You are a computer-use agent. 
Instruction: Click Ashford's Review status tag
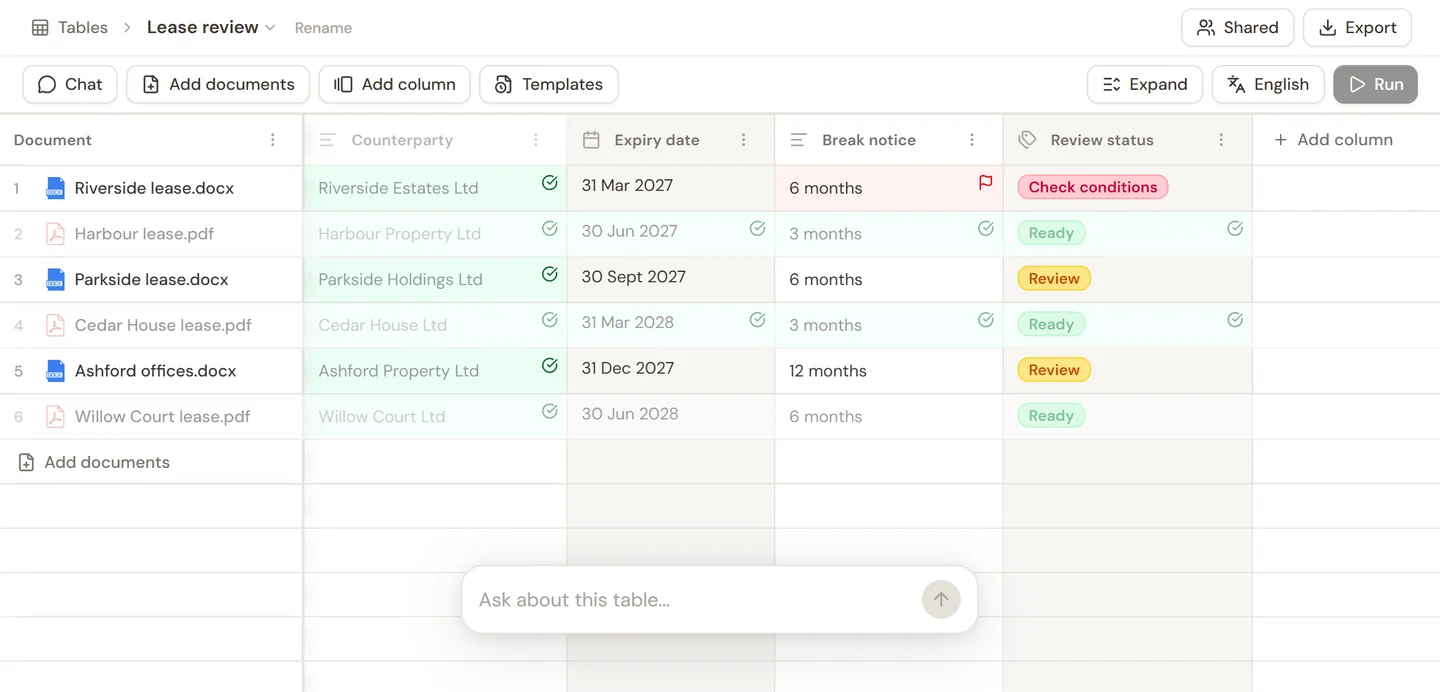point(1054,370)
